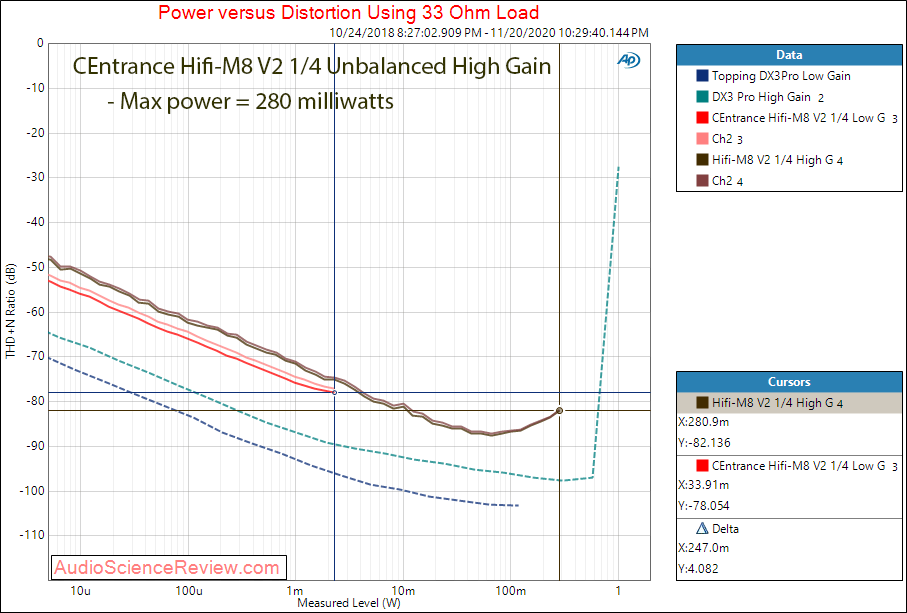Click 'CEntrance Hifi-M8 V2 1/4 Low G' in Data
Image resolution: width=907 pixels, height=613 pixels.
[x=805, y=118]
